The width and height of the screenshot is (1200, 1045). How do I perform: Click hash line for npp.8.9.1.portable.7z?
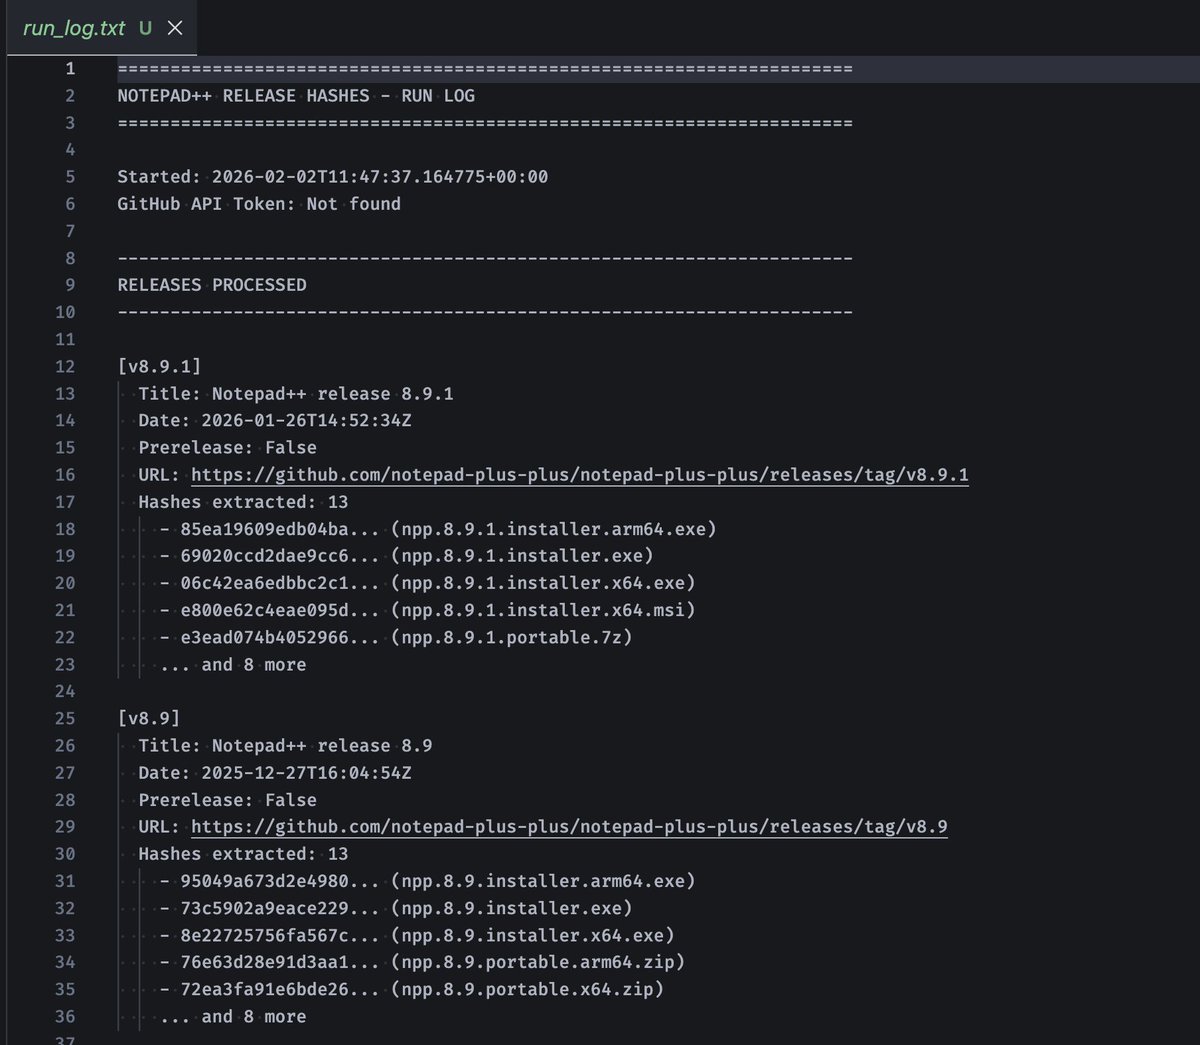tap(396, 637)
